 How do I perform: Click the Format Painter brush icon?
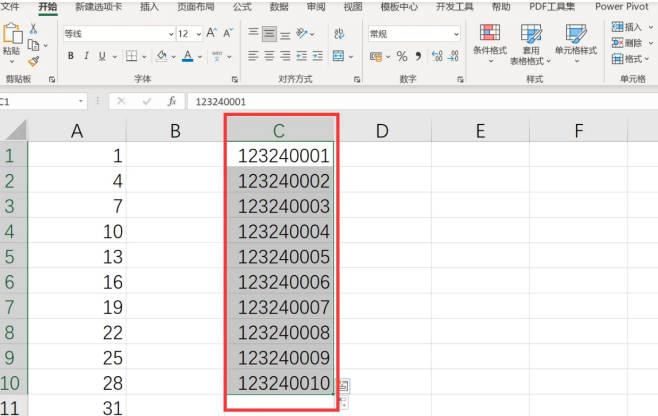pyautogui.click(x=34, y=61)
